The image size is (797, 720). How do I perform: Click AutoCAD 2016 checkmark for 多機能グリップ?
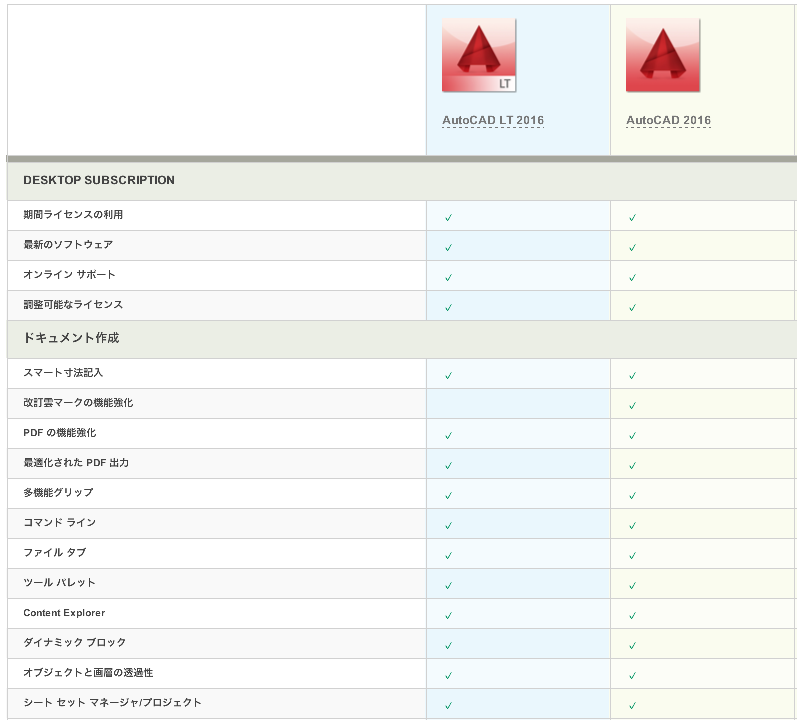click(632, 496)
